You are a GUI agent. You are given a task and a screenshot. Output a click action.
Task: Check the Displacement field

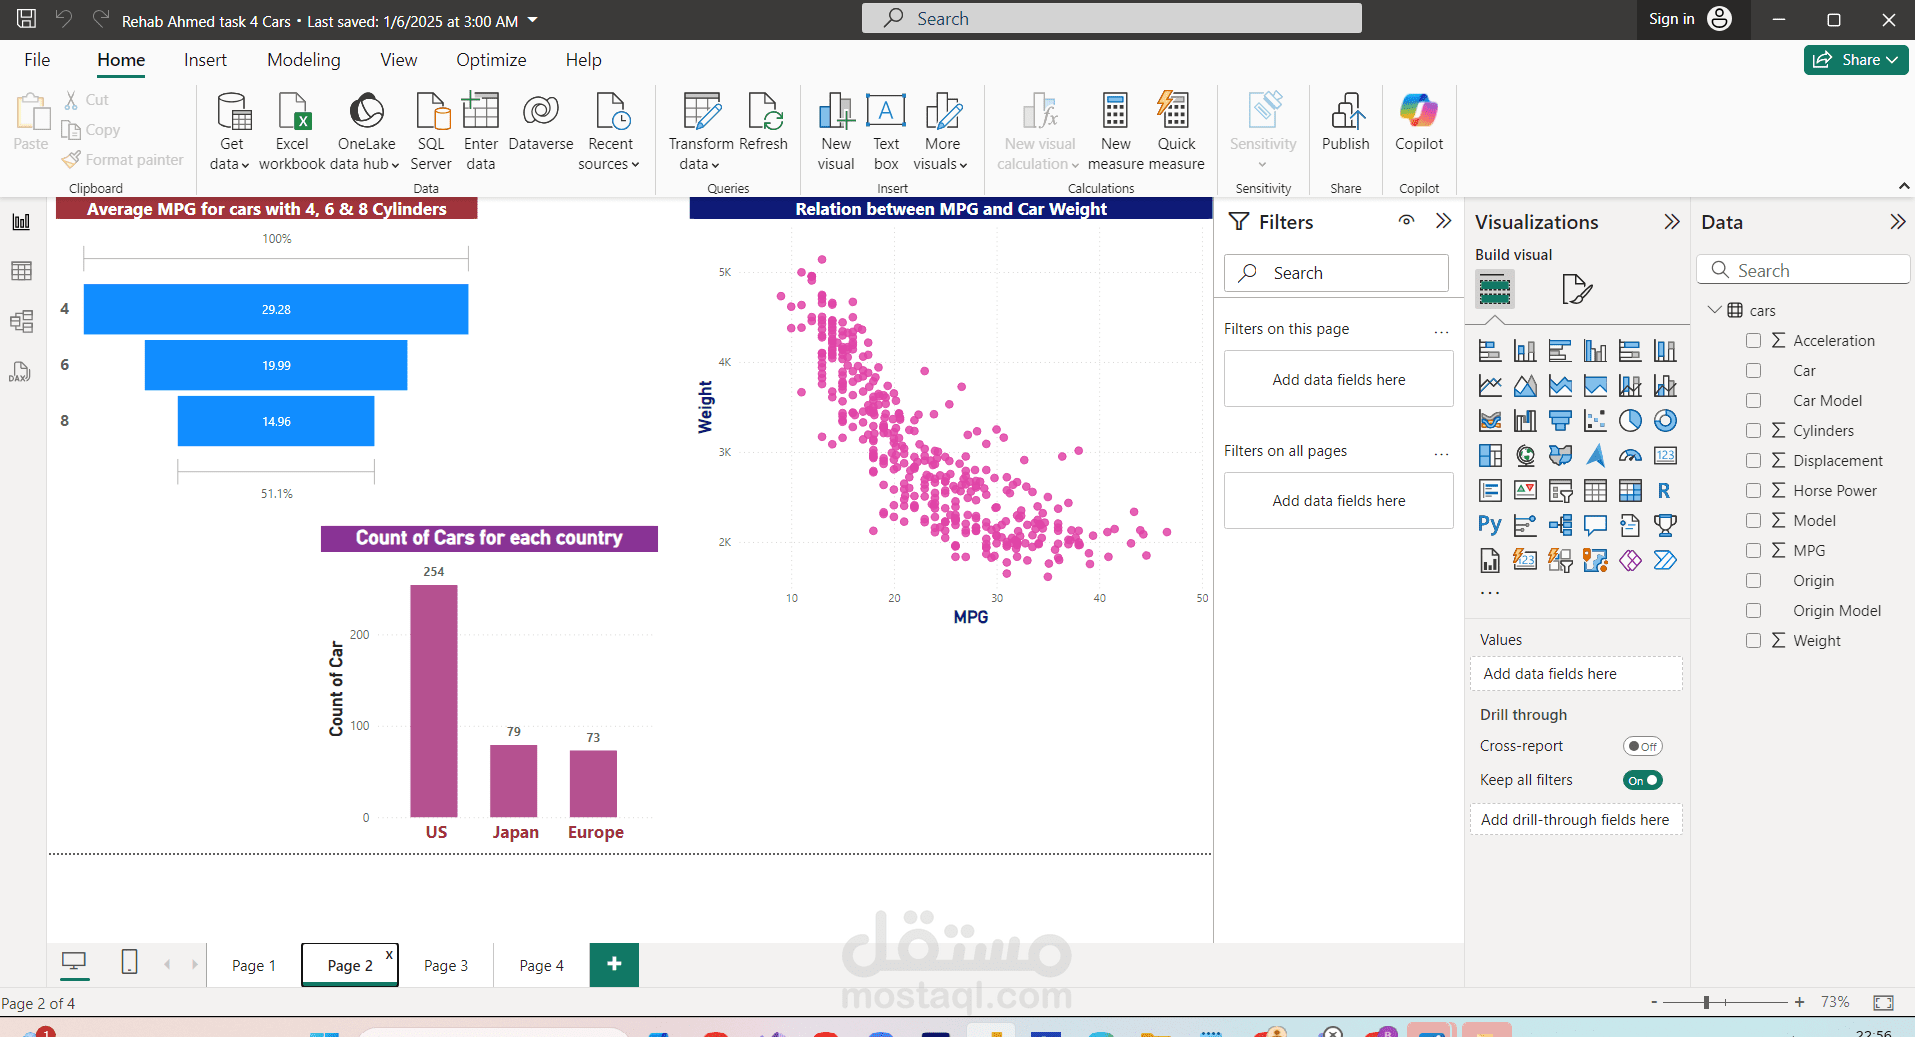pos(1753,461)
